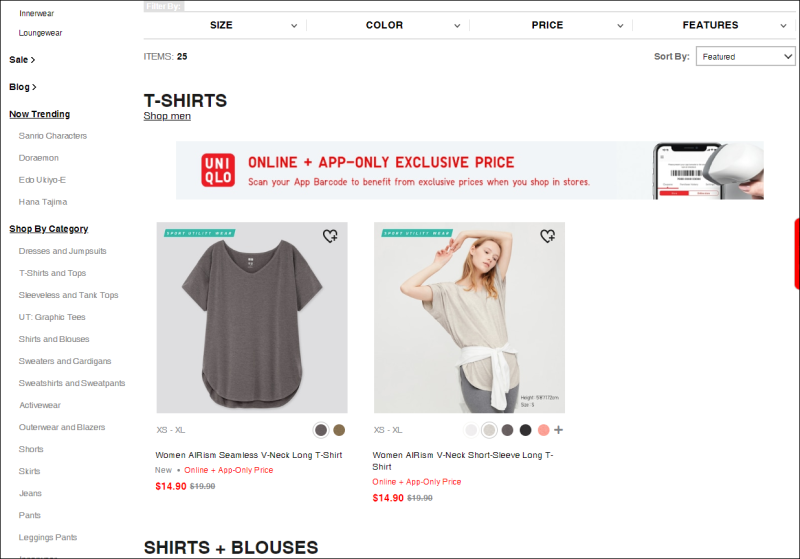Screen dimensions: 800x559
Task: Open UT: Graphic Tees category
Action: point(52,317)
